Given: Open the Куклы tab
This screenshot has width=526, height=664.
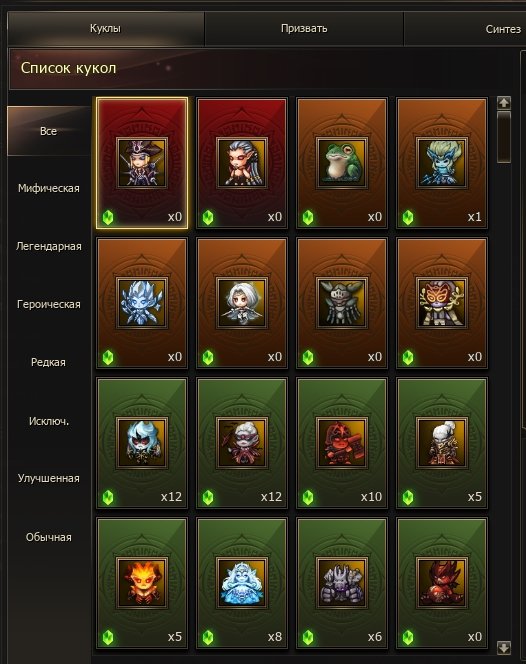Looking at the screenshot, I should pyautogui.click(x=105, y=28).
